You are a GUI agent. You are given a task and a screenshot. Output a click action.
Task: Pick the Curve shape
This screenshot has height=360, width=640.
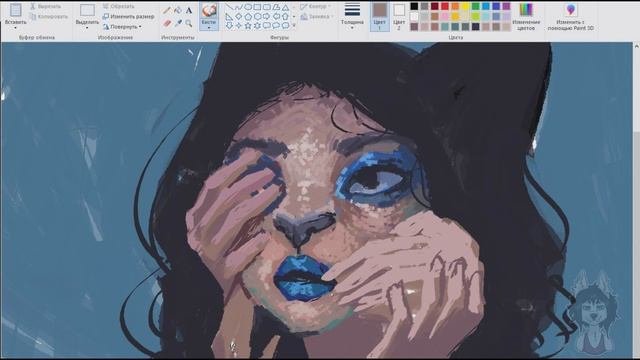[238, 7]
